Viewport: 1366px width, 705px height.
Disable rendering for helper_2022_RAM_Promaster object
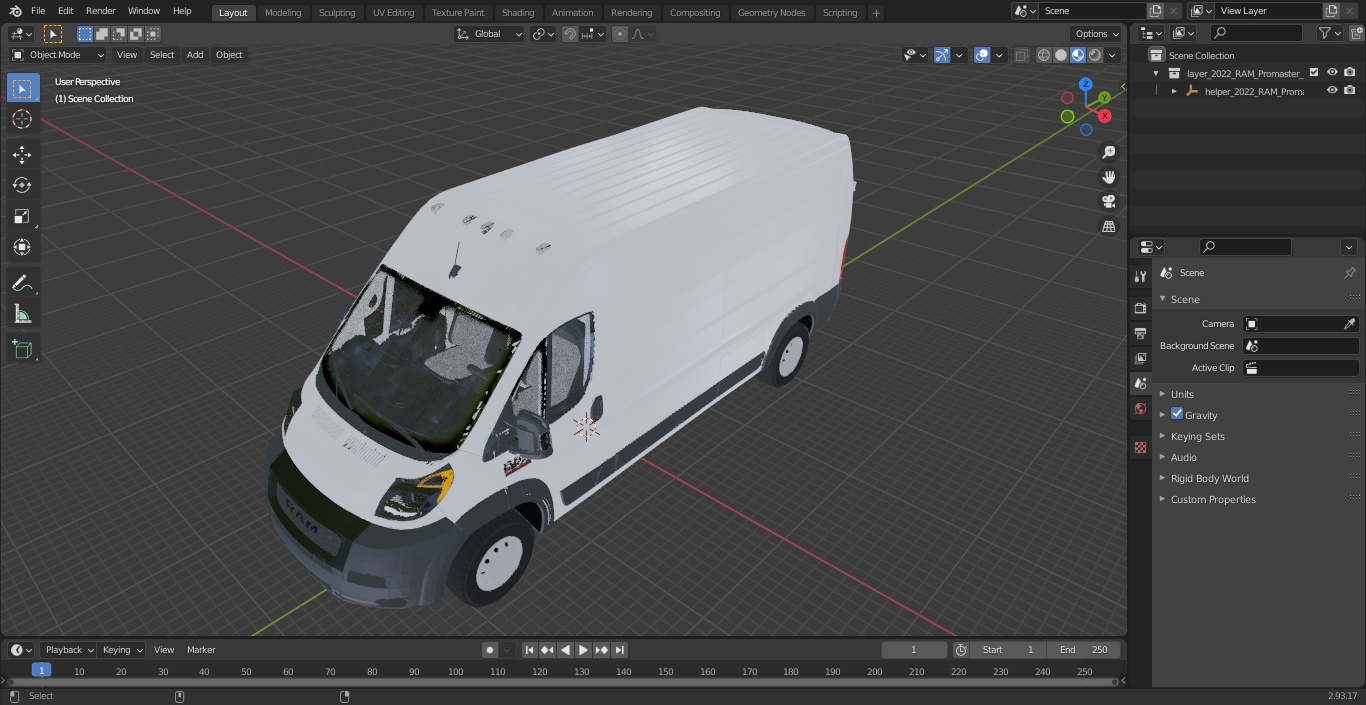point(1349,90)
